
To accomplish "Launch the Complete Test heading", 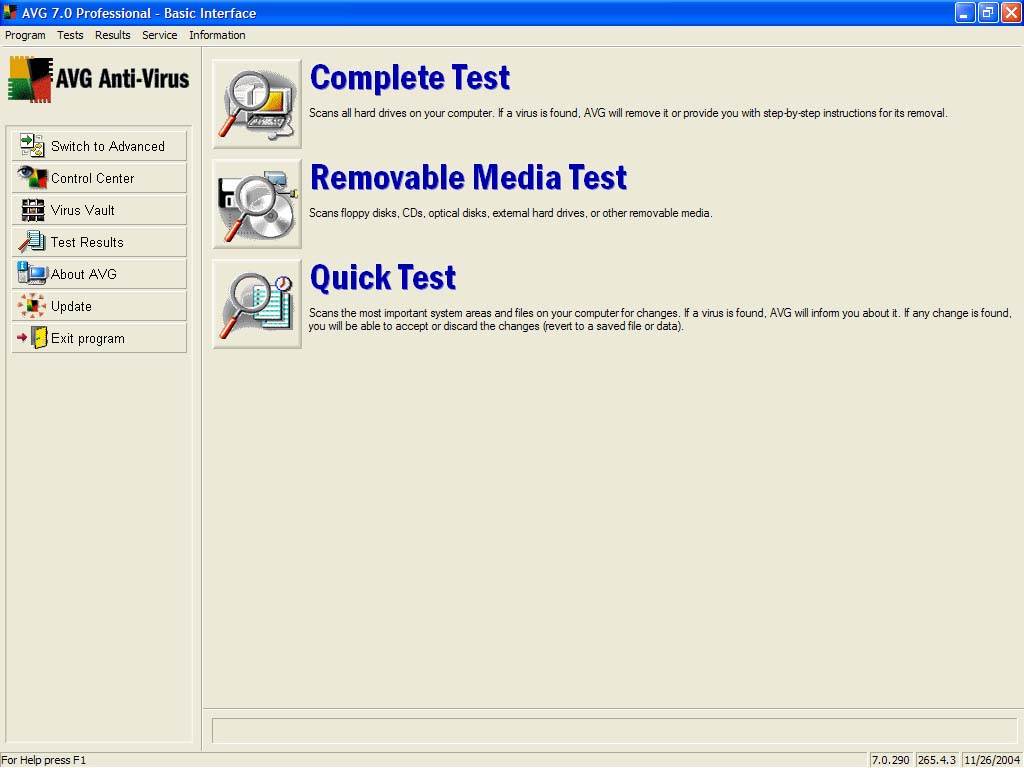I will click(x=410, y=78).
